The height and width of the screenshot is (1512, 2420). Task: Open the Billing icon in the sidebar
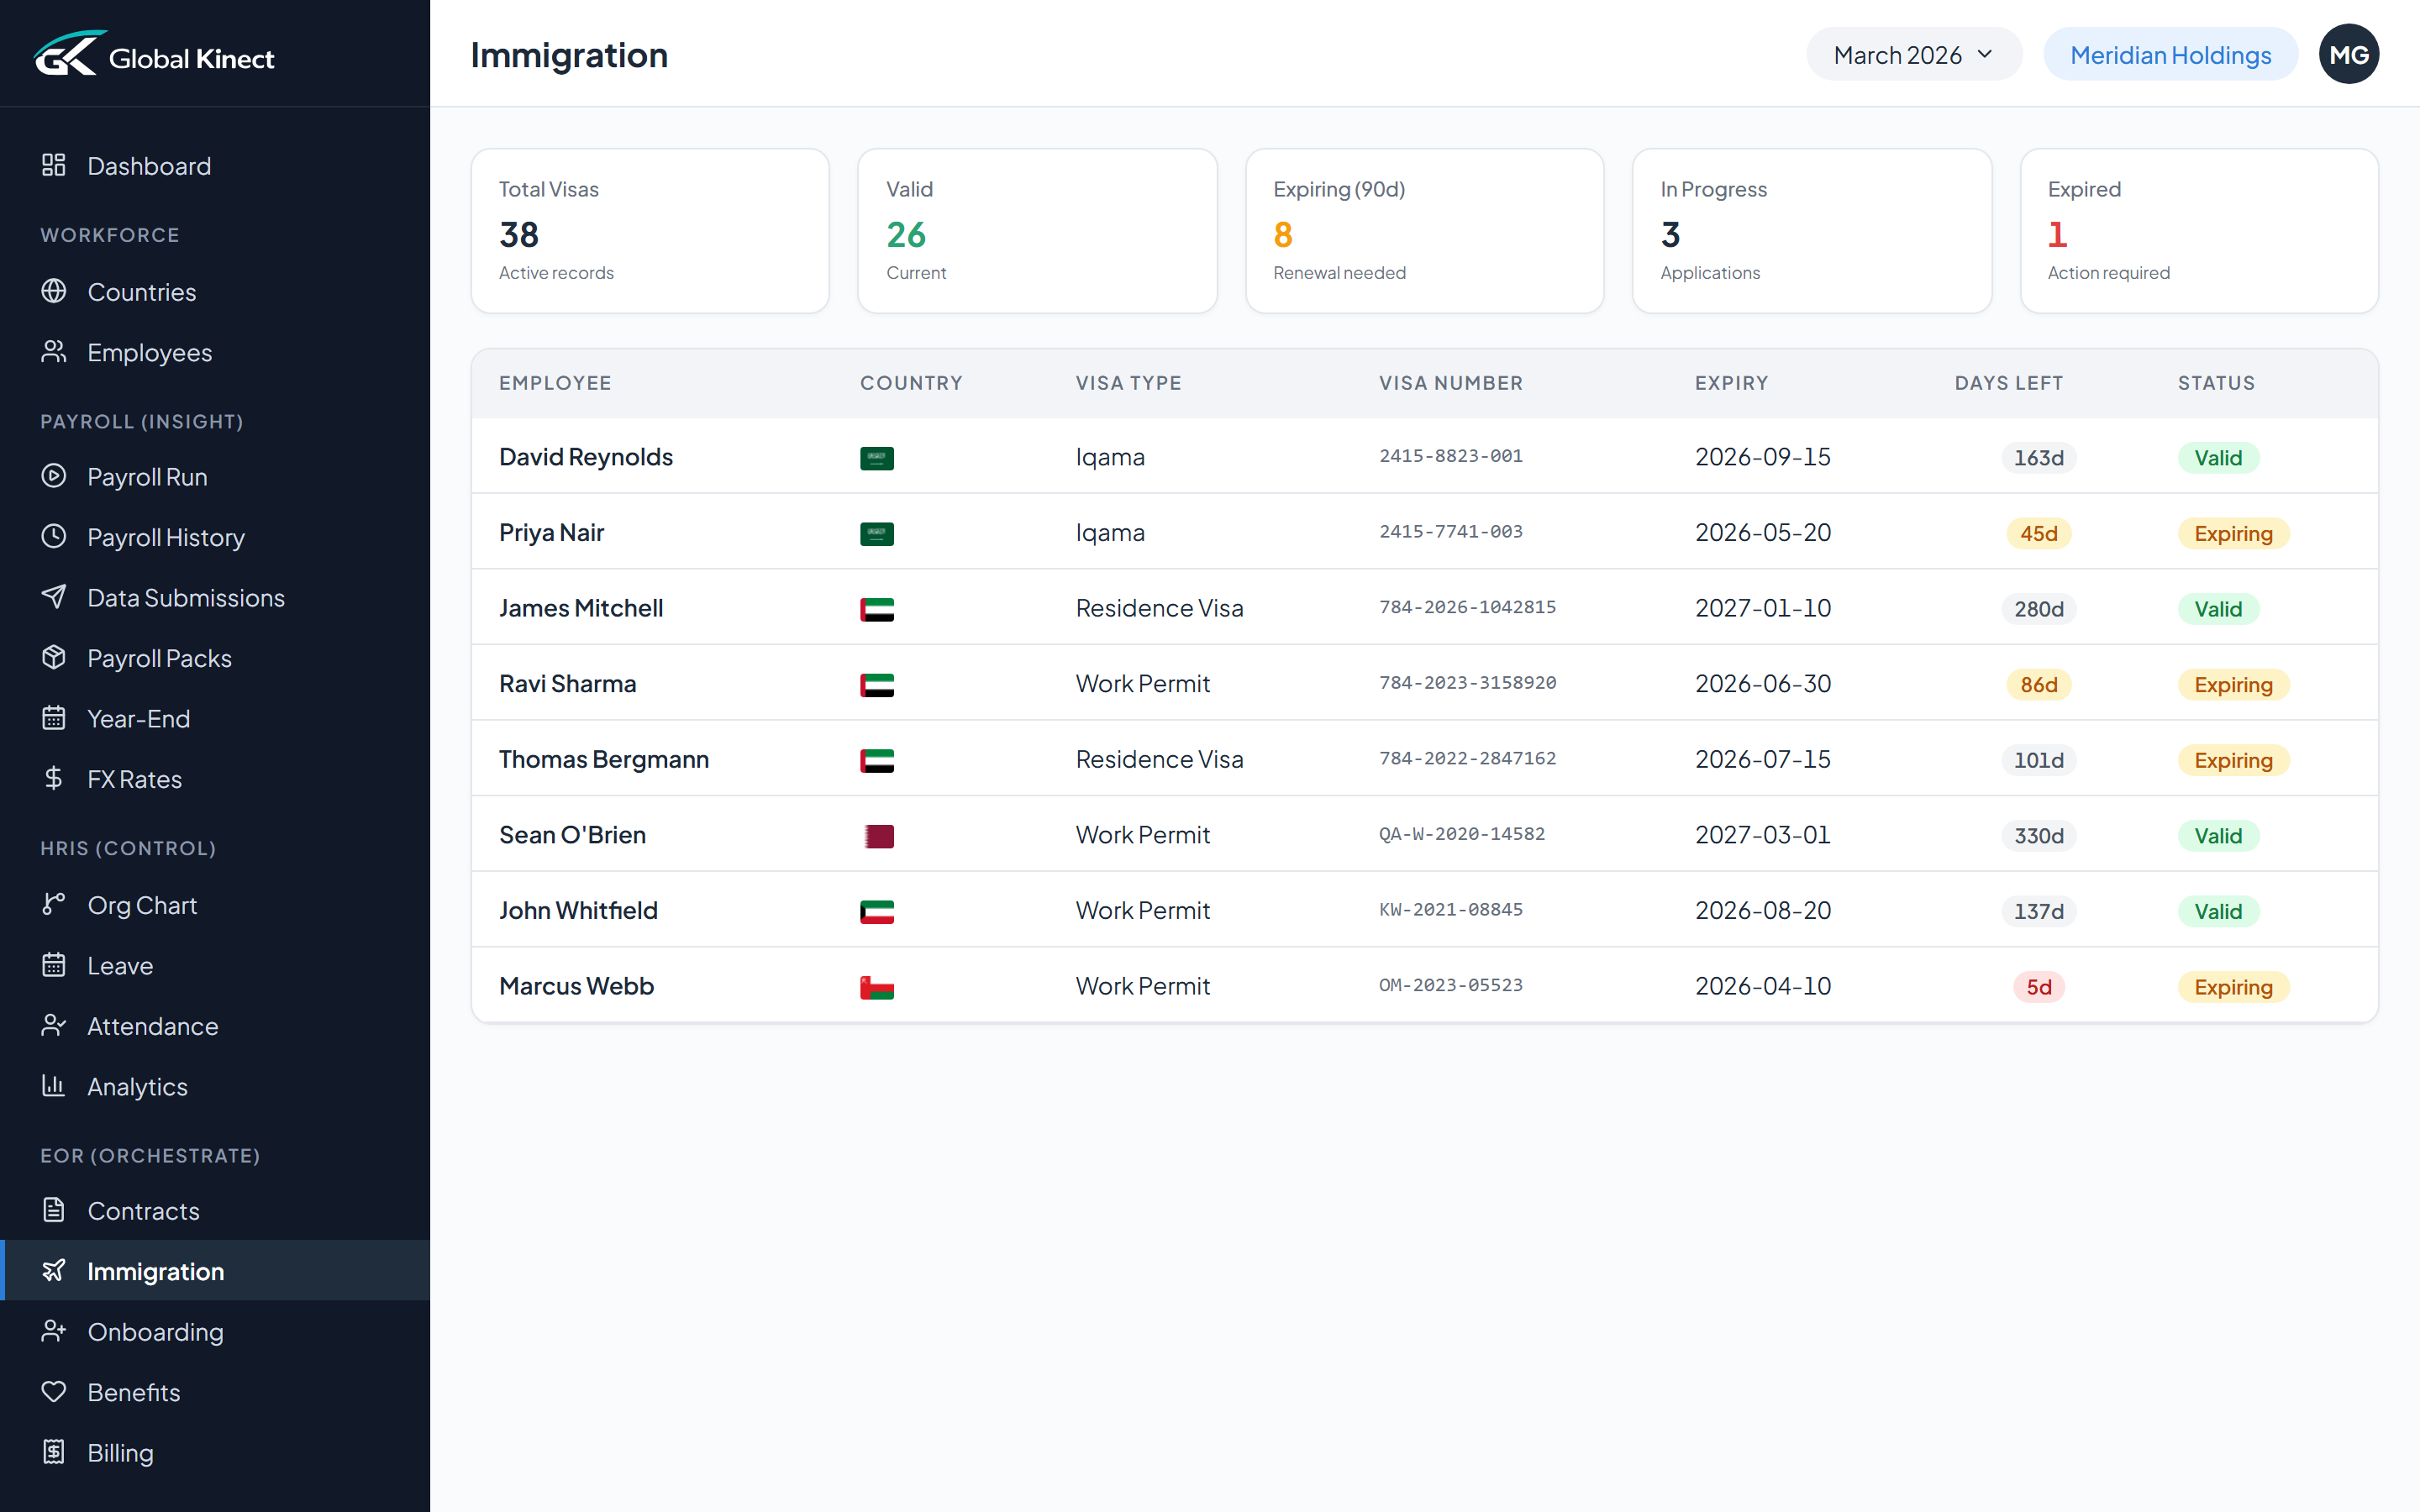click(54, 1452)
